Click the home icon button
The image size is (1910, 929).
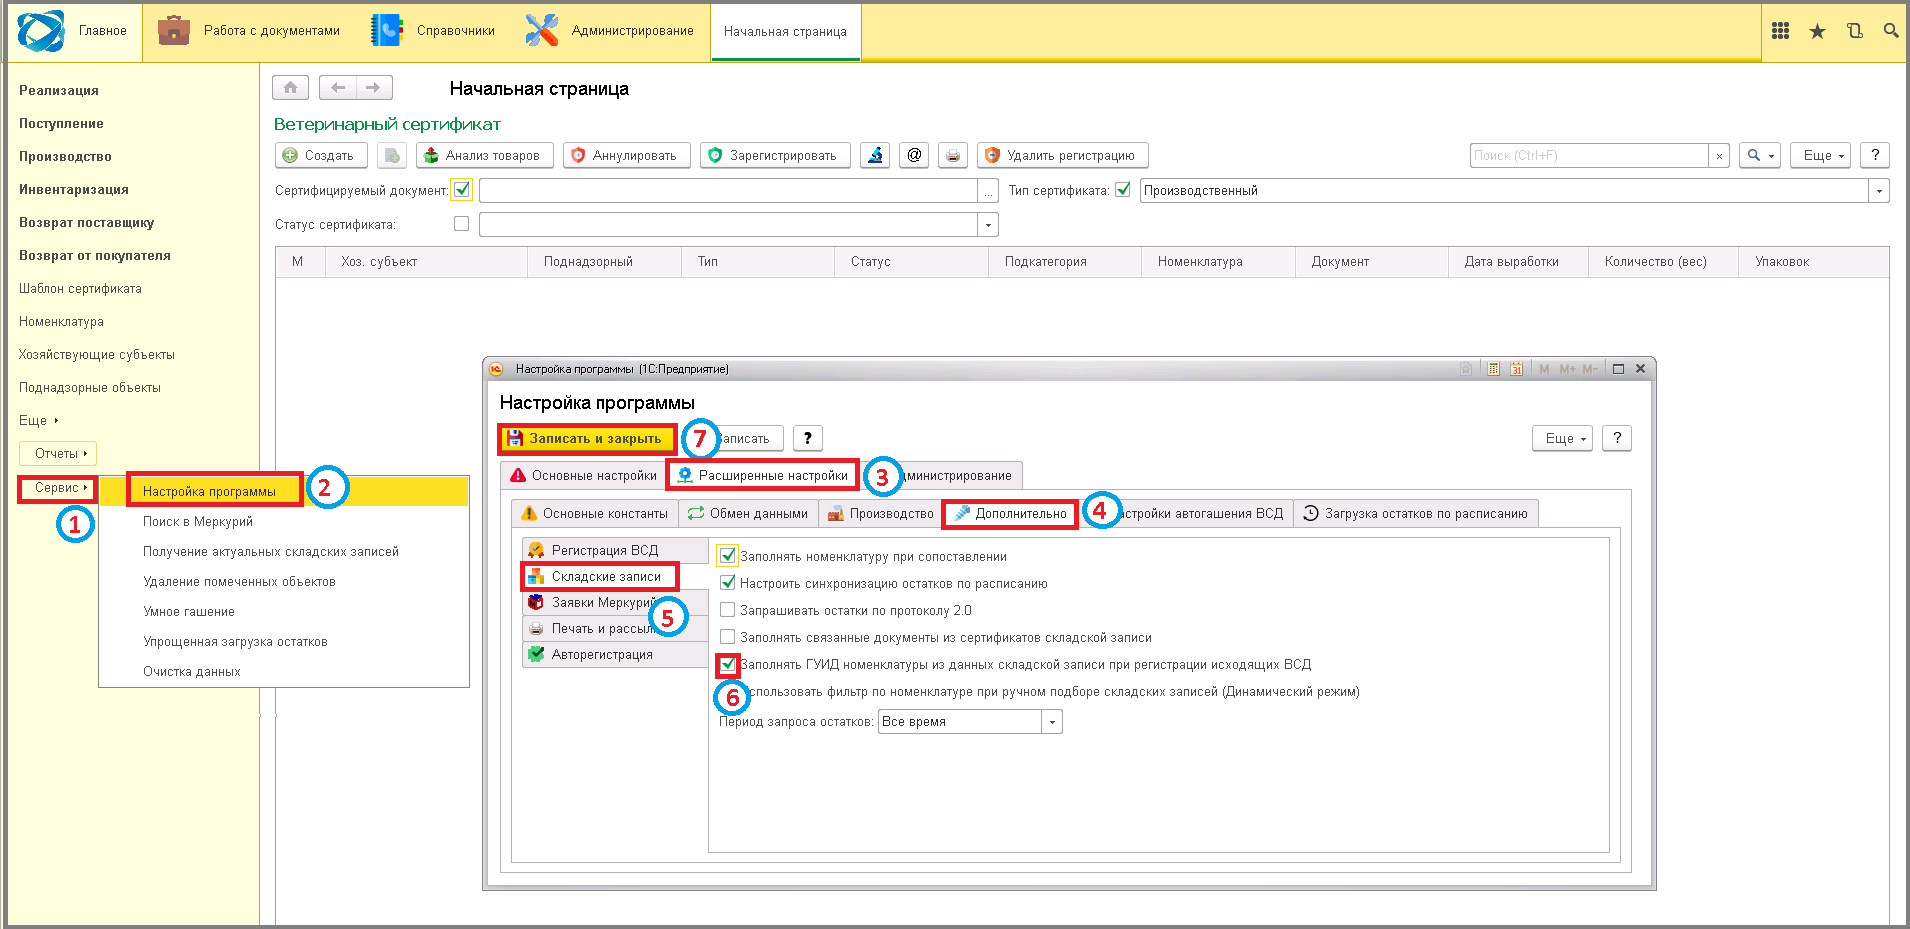coord(290,88)
